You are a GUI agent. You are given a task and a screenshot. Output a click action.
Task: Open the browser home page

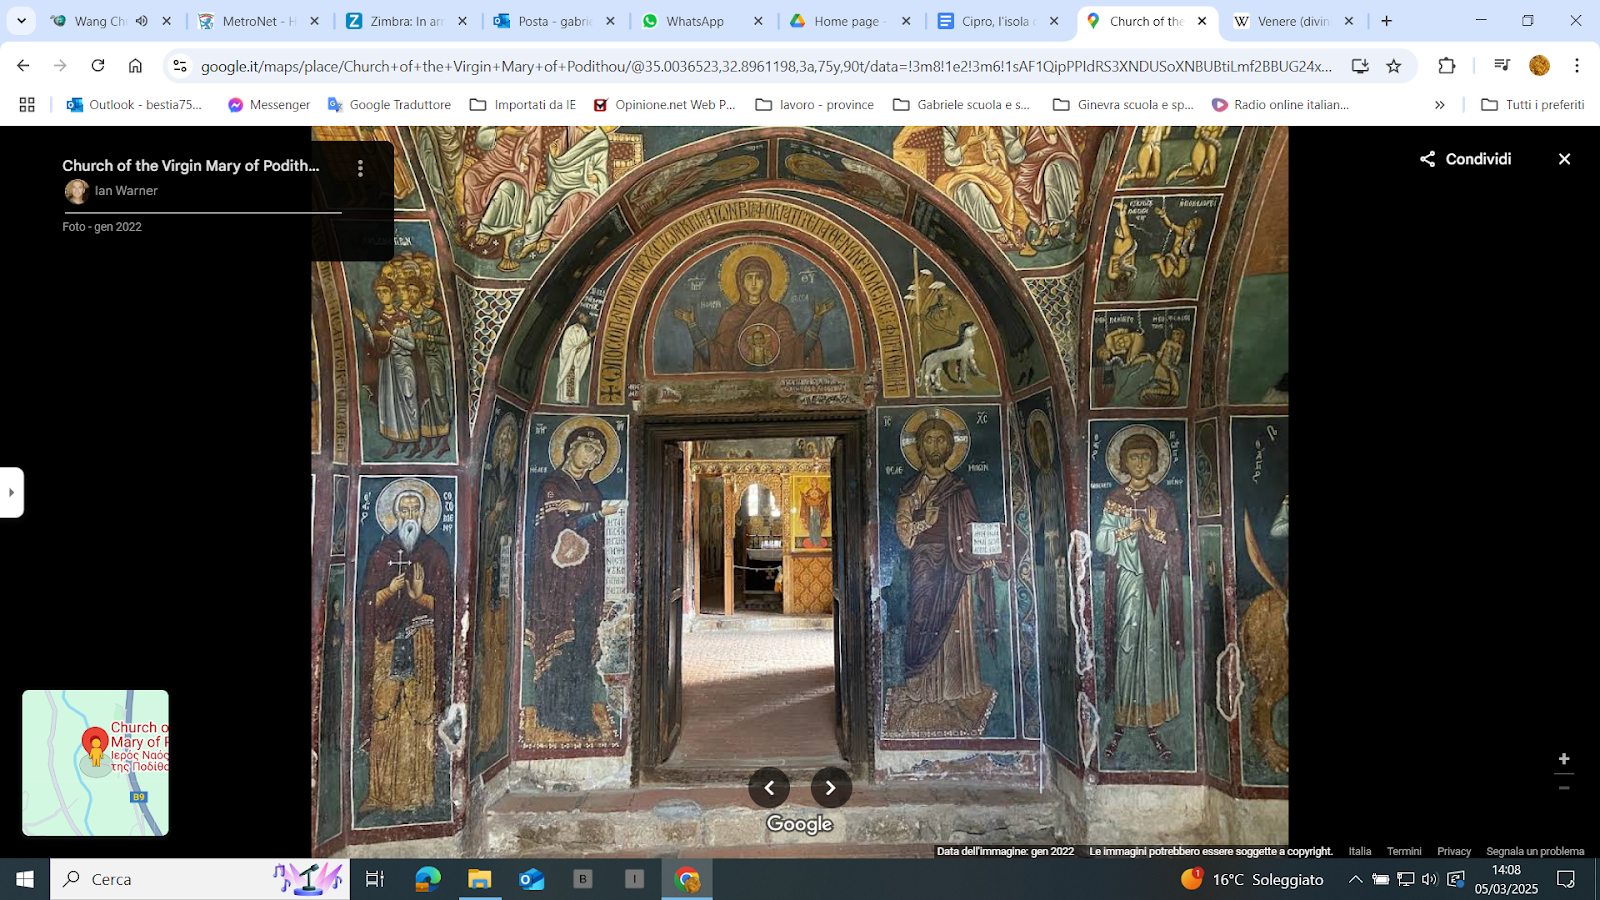[135, 66]
